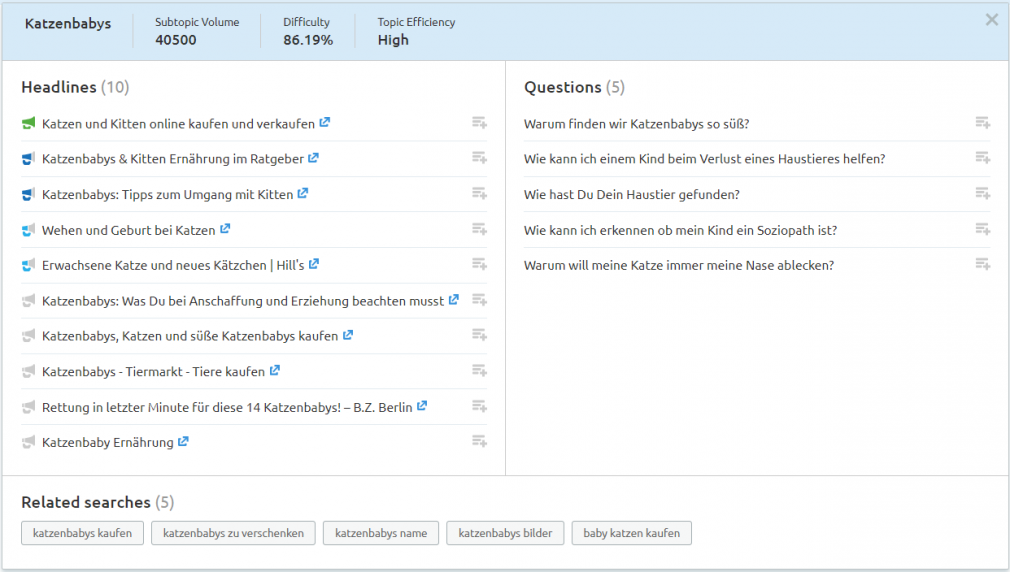
Task: Add 'Erwachsene Katze und neues Kätzchen' to list
Action: 479,264
